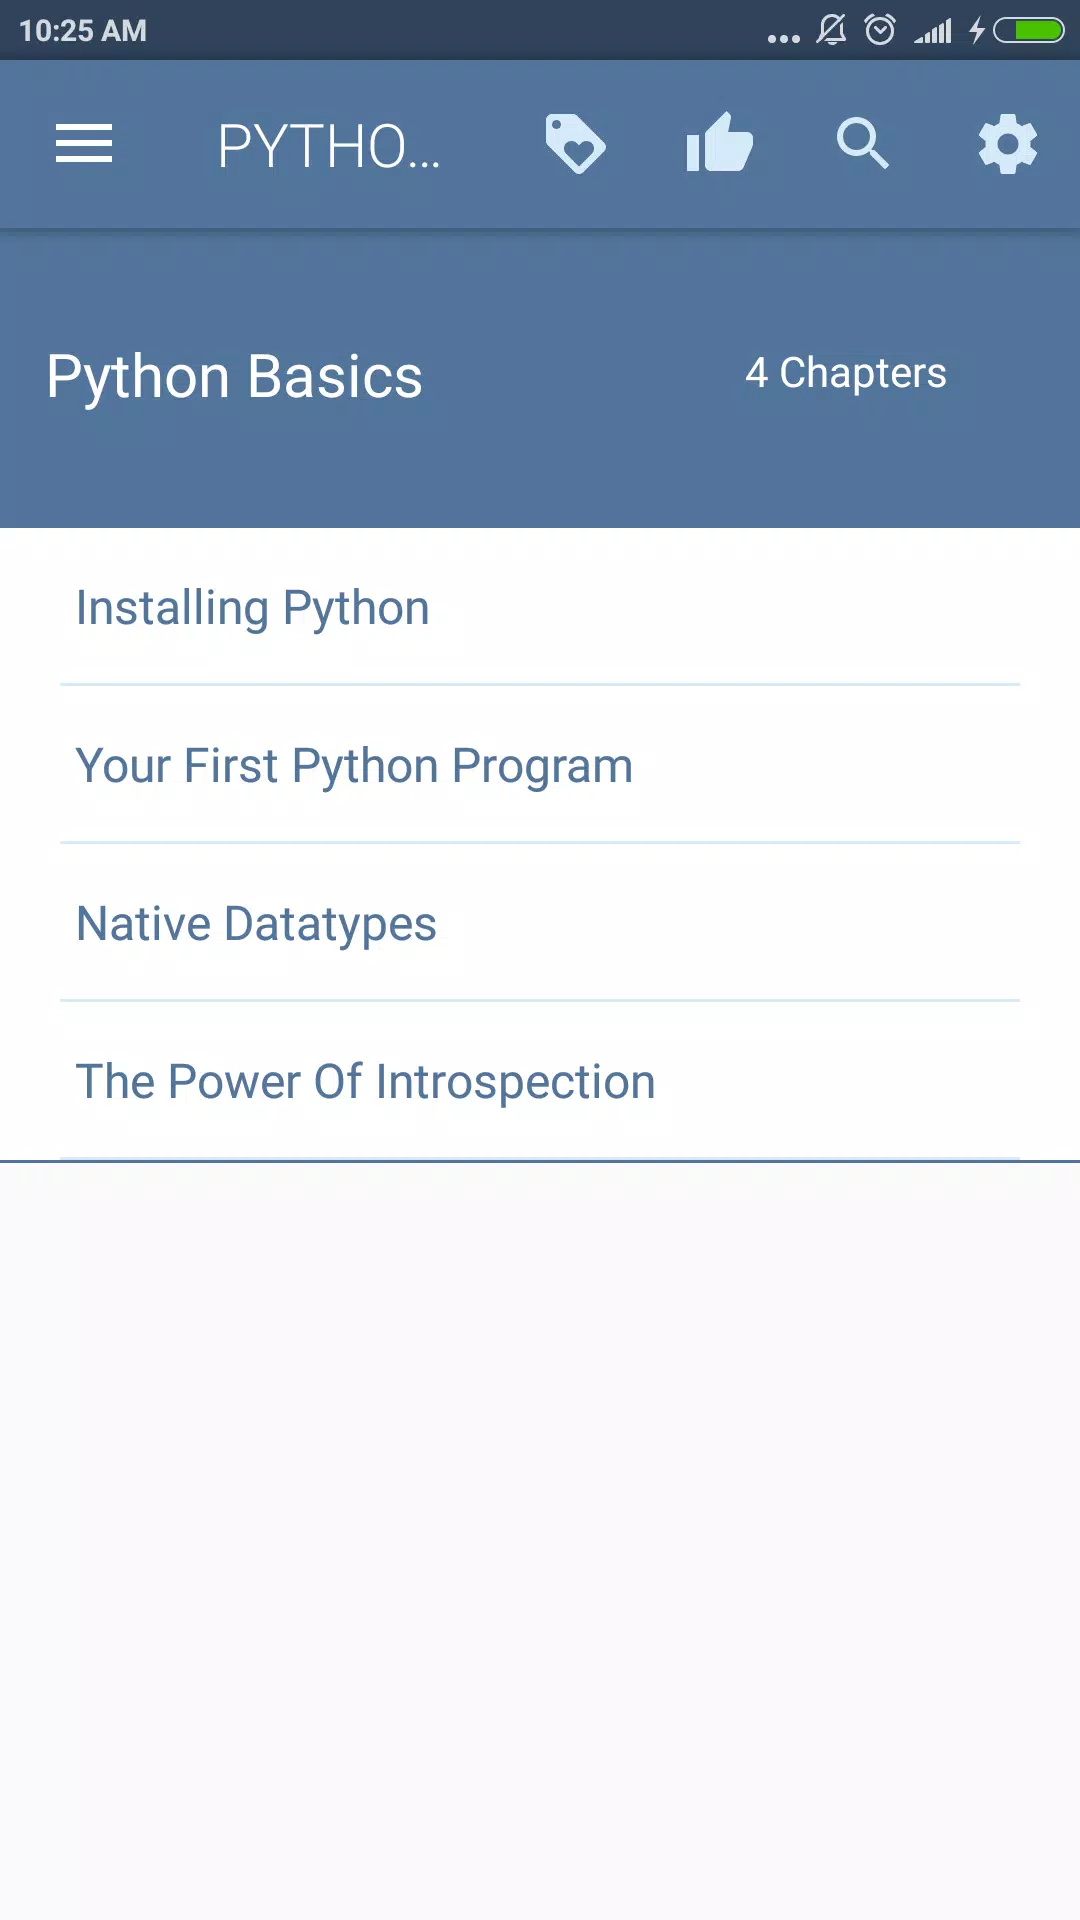
Task: Tap the charging lightning bolt icon
Action: pyautogui.click(x=977, y=30)
